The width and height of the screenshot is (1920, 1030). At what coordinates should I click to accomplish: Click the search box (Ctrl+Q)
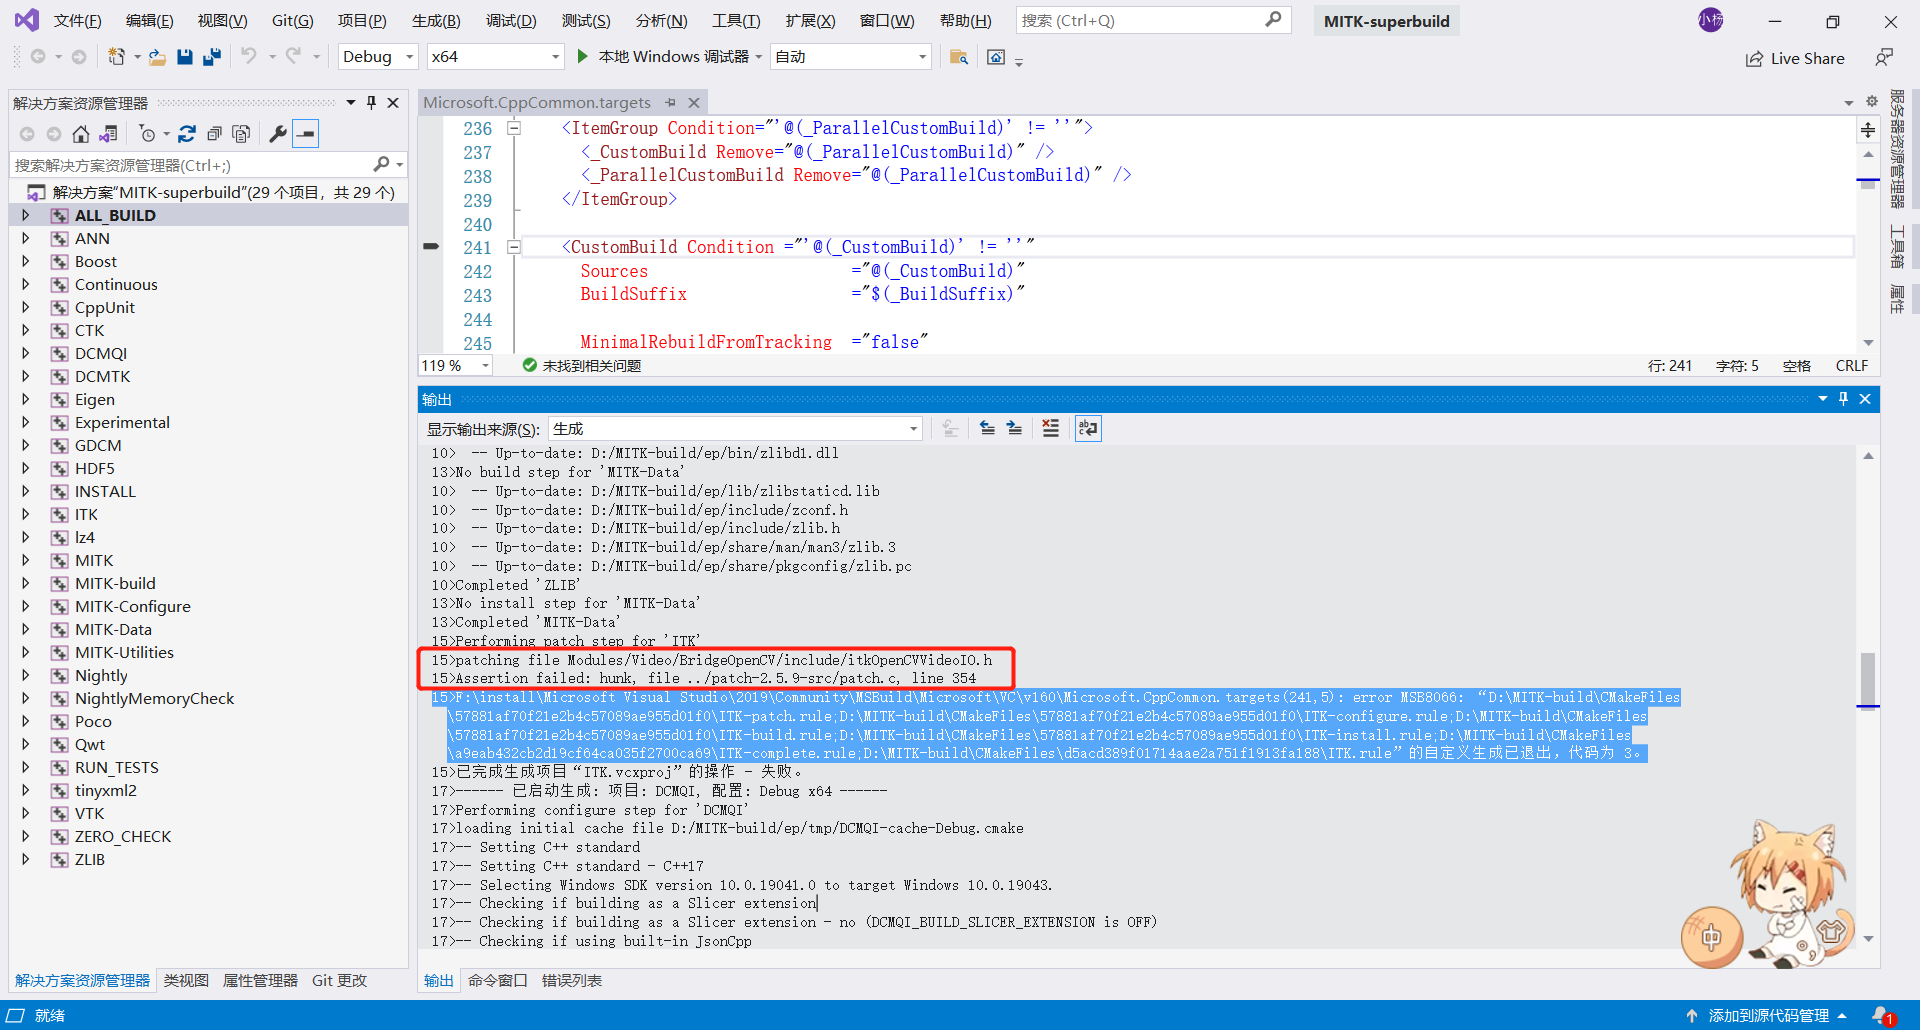point(1153,20)
